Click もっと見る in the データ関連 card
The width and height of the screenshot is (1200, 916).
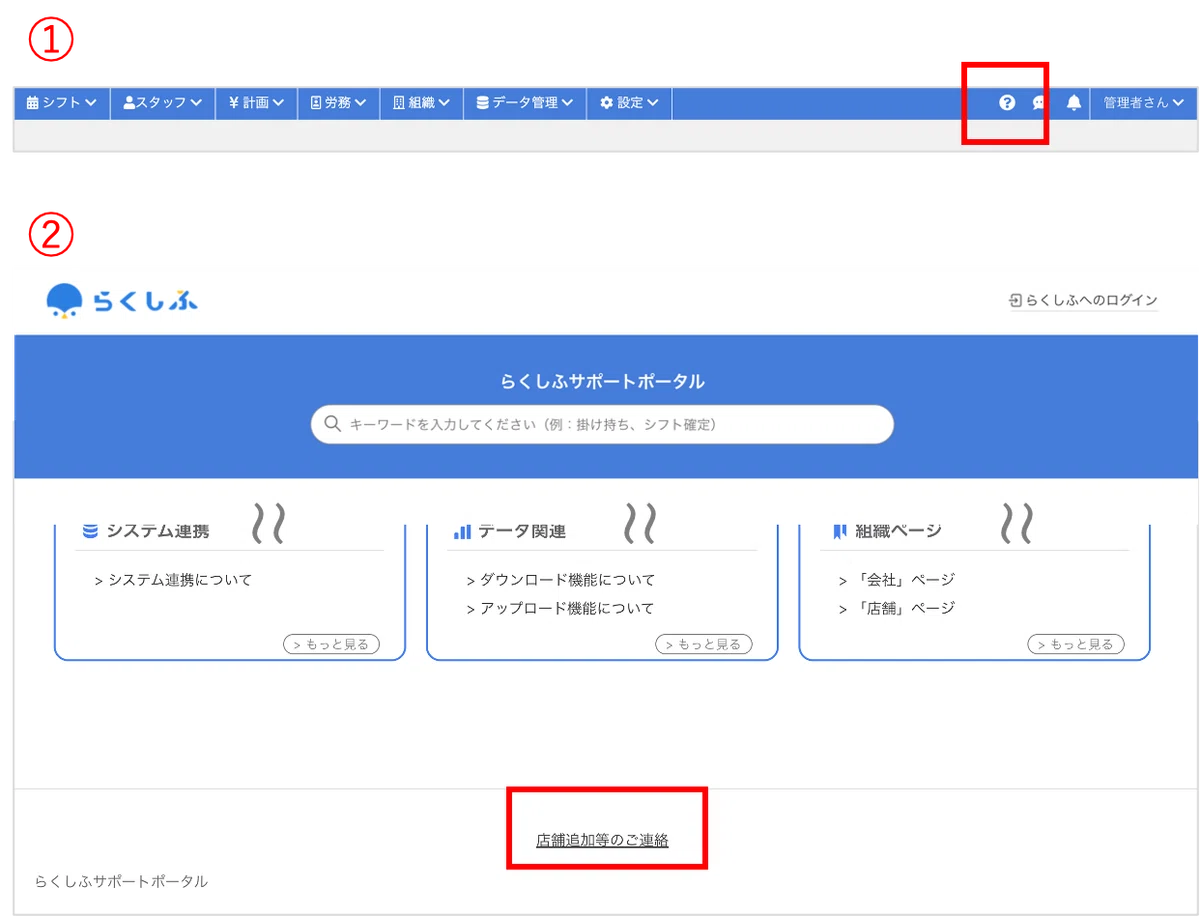click(x=703, y=644)
